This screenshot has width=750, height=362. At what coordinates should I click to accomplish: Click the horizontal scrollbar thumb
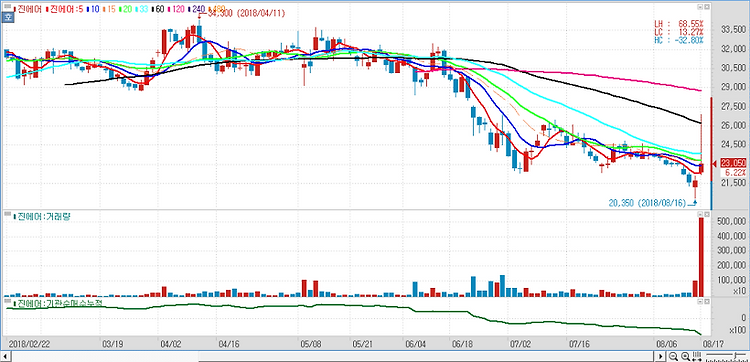(x=426, y=357)
